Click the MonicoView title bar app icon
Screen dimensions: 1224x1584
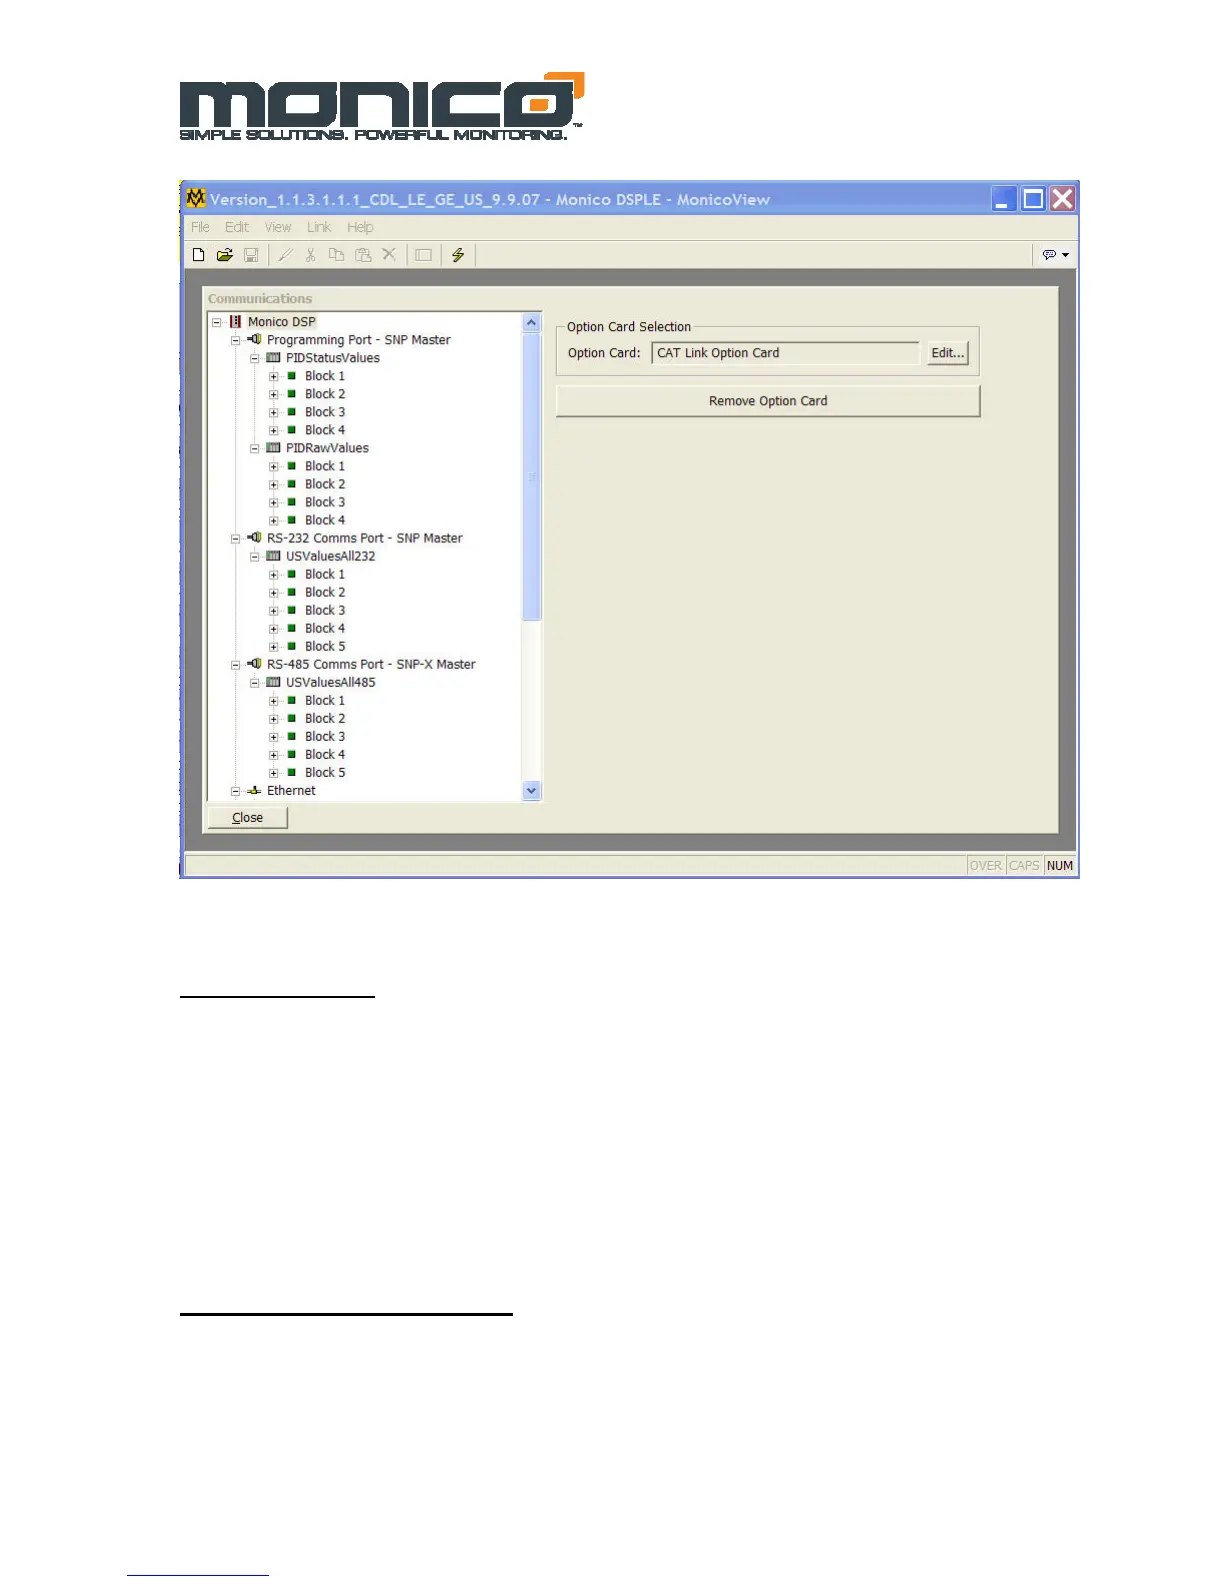pyautogui.click(x=196, y=198)
